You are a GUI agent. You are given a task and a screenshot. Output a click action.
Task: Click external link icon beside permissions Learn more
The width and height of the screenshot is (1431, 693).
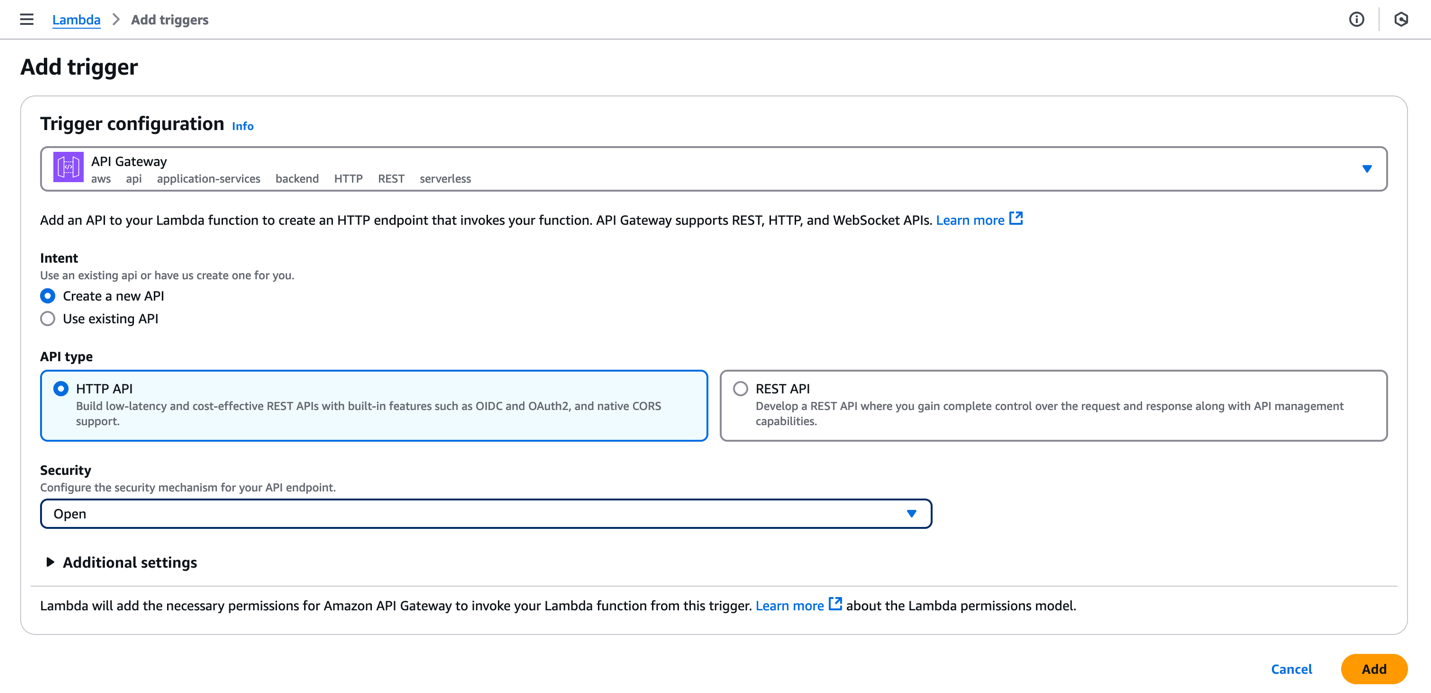coord(835,604)
